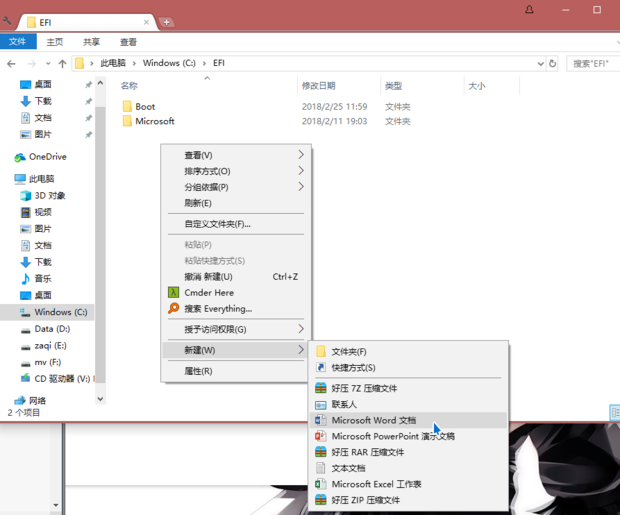Screen dimensions: 620x515
Task: Open 3D 对象 in the navigation pane
Action: pyautogui.click(x=43, y=195)
